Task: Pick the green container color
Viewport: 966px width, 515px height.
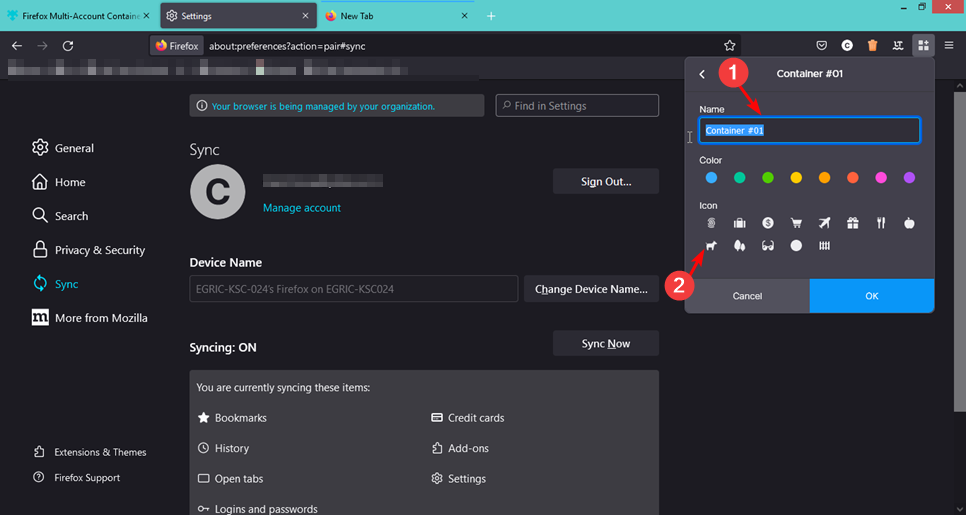Action: coord(768,177)
